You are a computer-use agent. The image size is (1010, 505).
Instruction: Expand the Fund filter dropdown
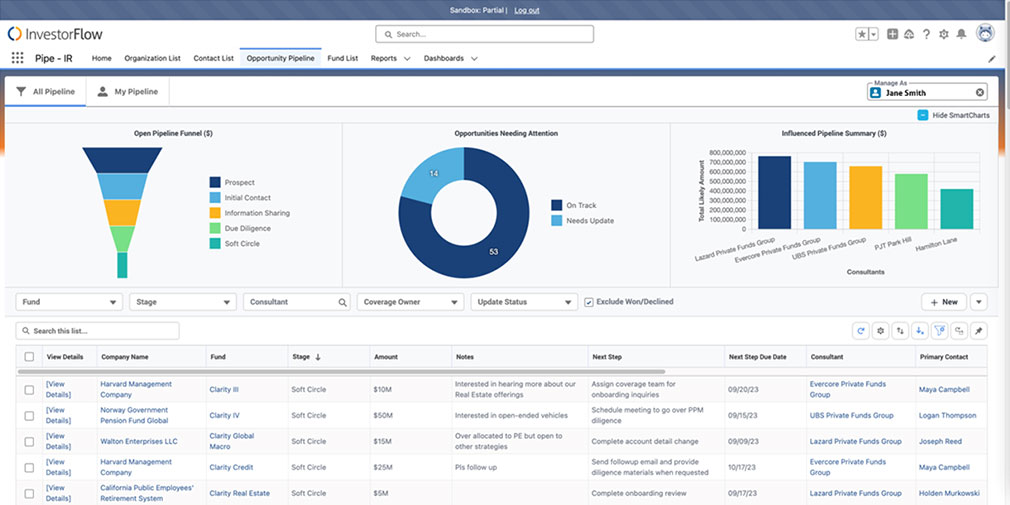coord(68,301)
